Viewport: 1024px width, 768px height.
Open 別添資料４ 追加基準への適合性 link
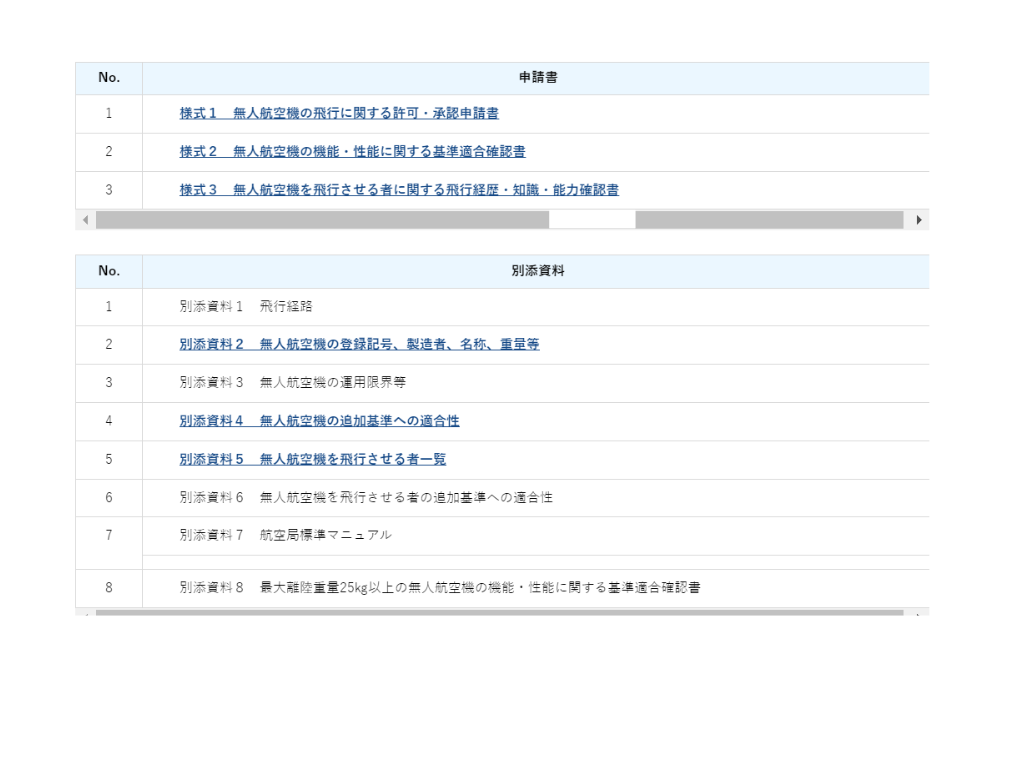point(319,421)
